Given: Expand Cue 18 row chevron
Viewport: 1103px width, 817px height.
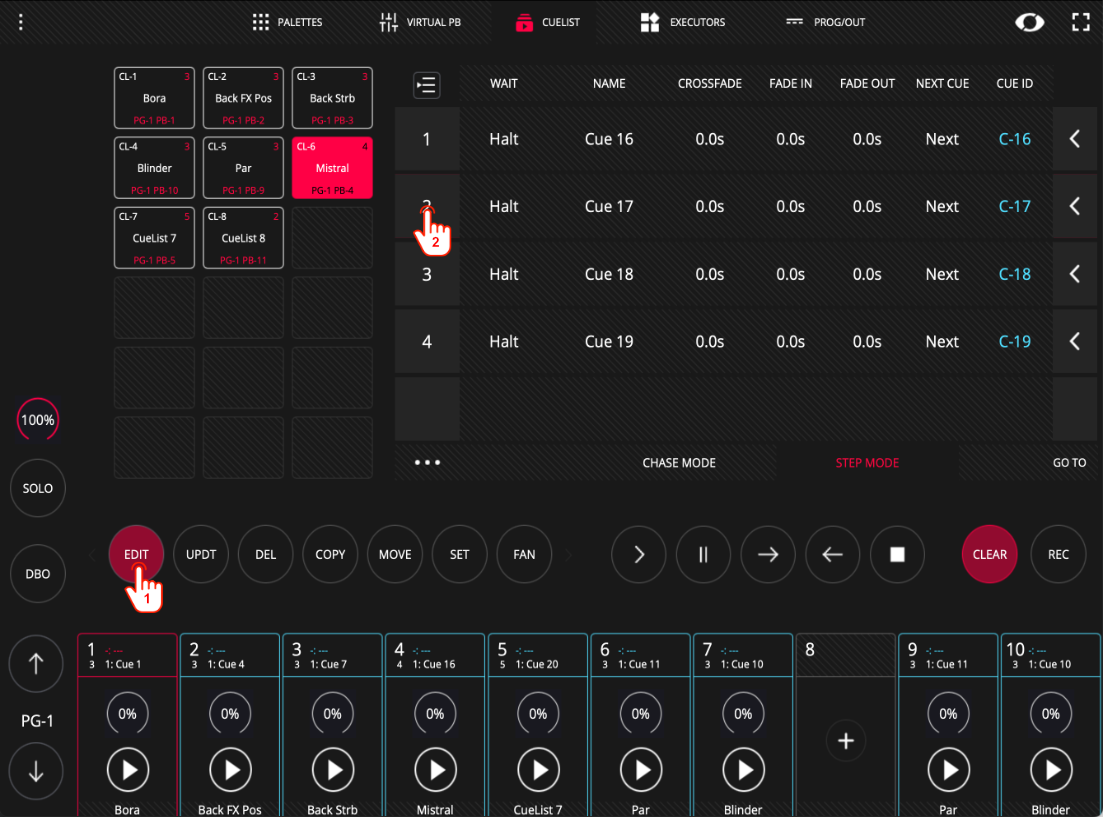Looking at the screenshot, I should click(x=1075, y=274).
